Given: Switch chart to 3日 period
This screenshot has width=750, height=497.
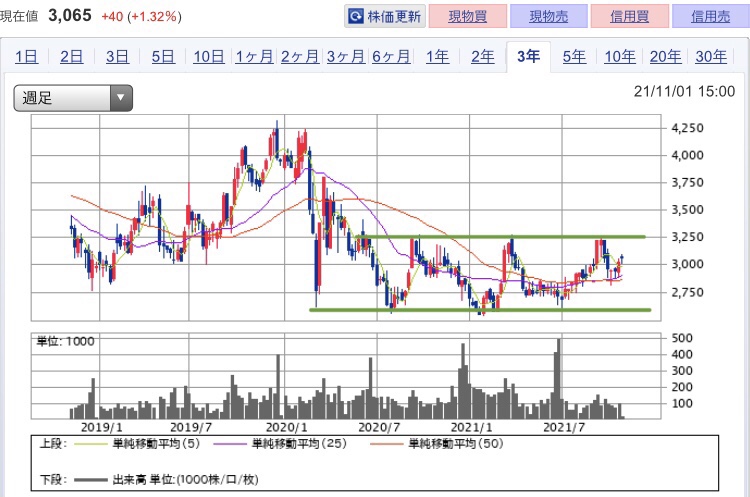Looking at the screenshot, I should tap(117, 57).
